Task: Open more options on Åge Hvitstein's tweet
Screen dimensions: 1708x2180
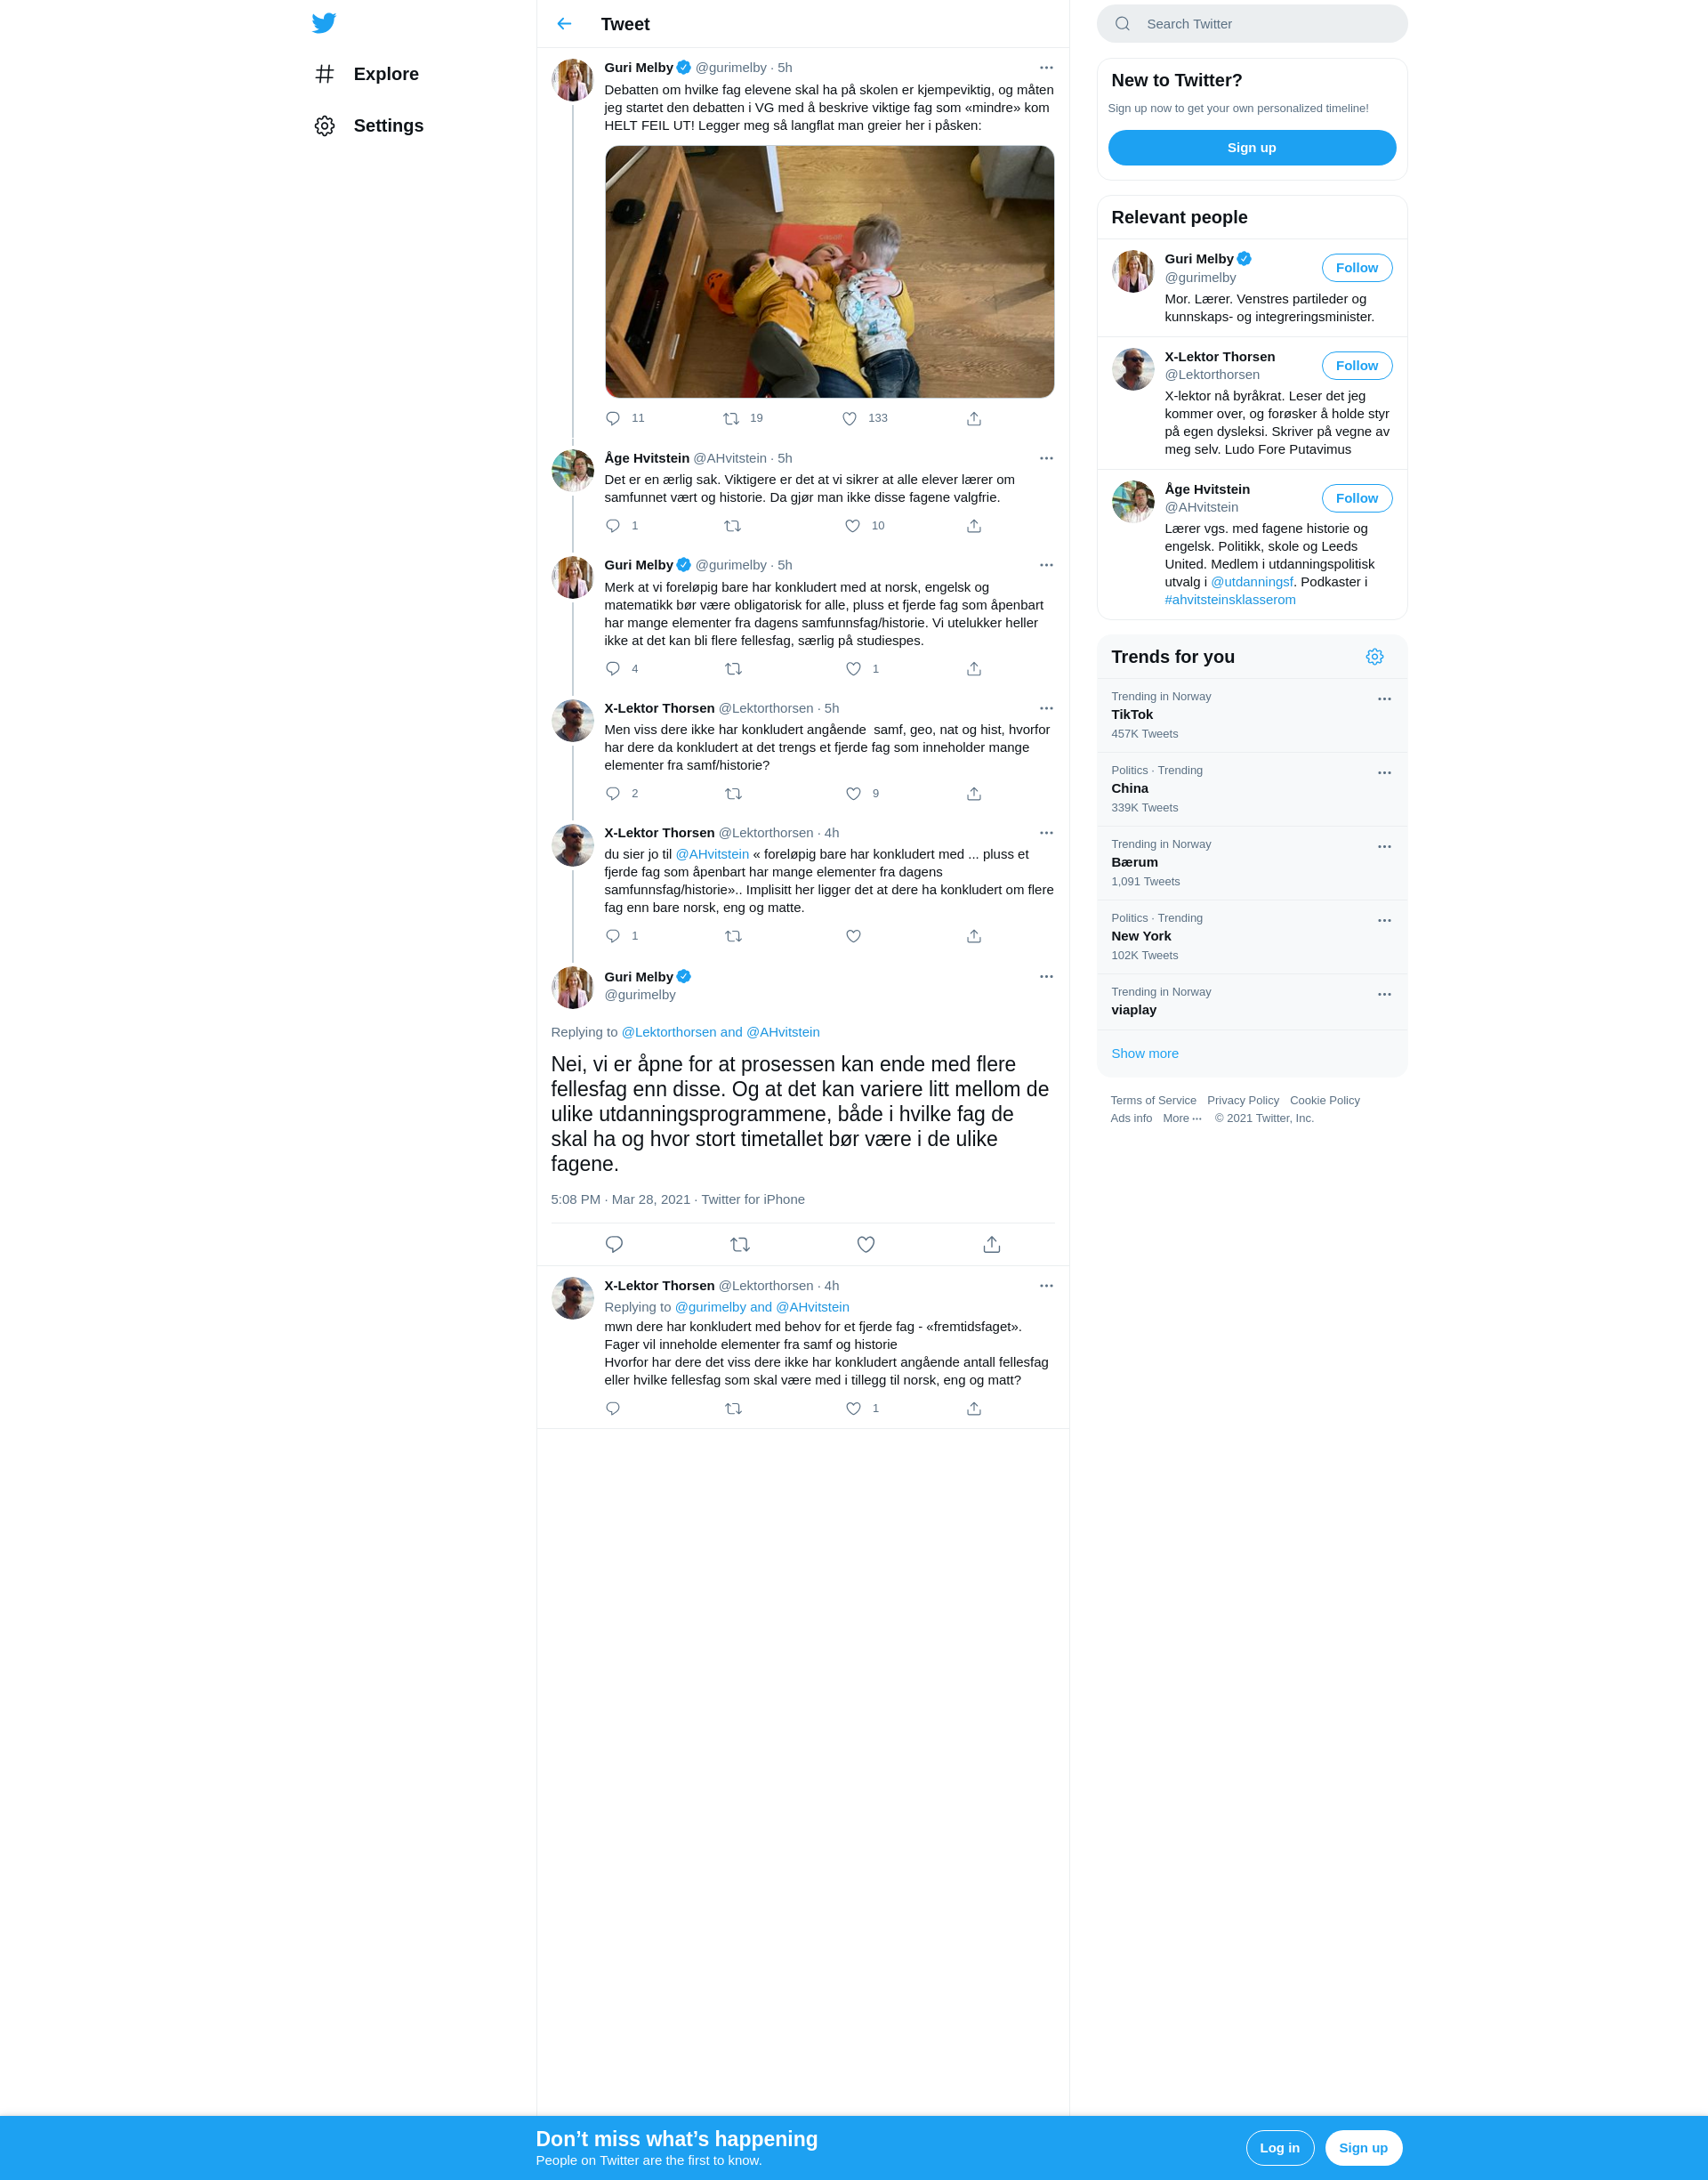Action: tap(1046, 458)
